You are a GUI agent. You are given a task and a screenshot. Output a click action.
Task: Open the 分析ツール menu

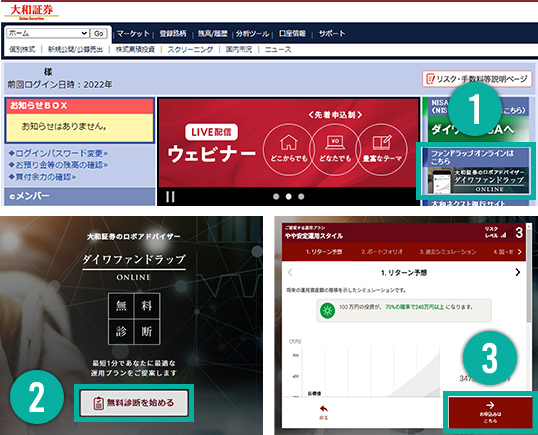(x=253, y=34)
